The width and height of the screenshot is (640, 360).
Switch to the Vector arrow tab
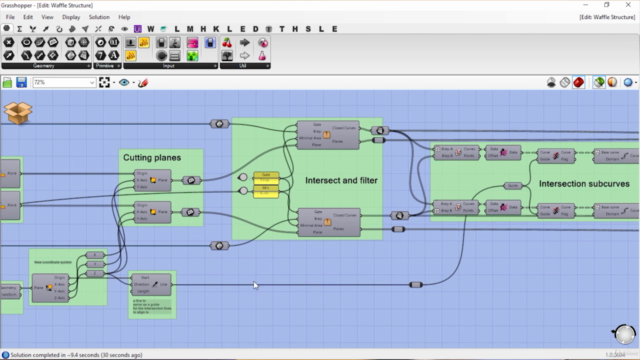[x=46, y=29]
